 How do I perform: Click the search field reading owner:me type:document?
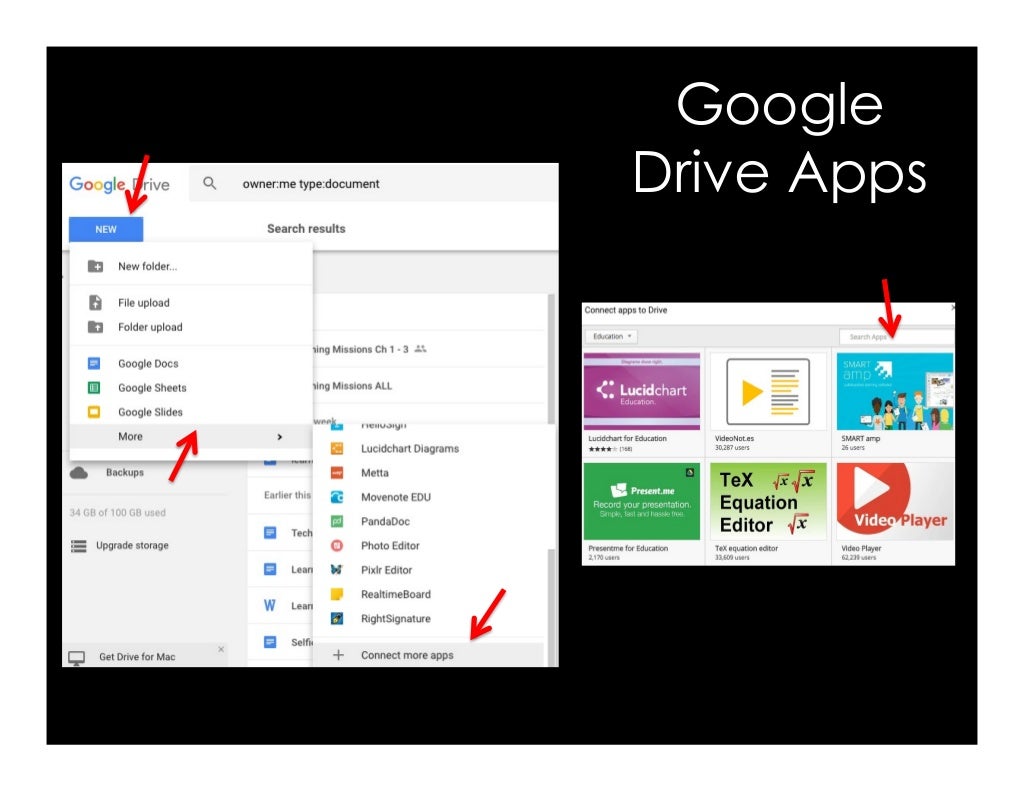point(374,183)
